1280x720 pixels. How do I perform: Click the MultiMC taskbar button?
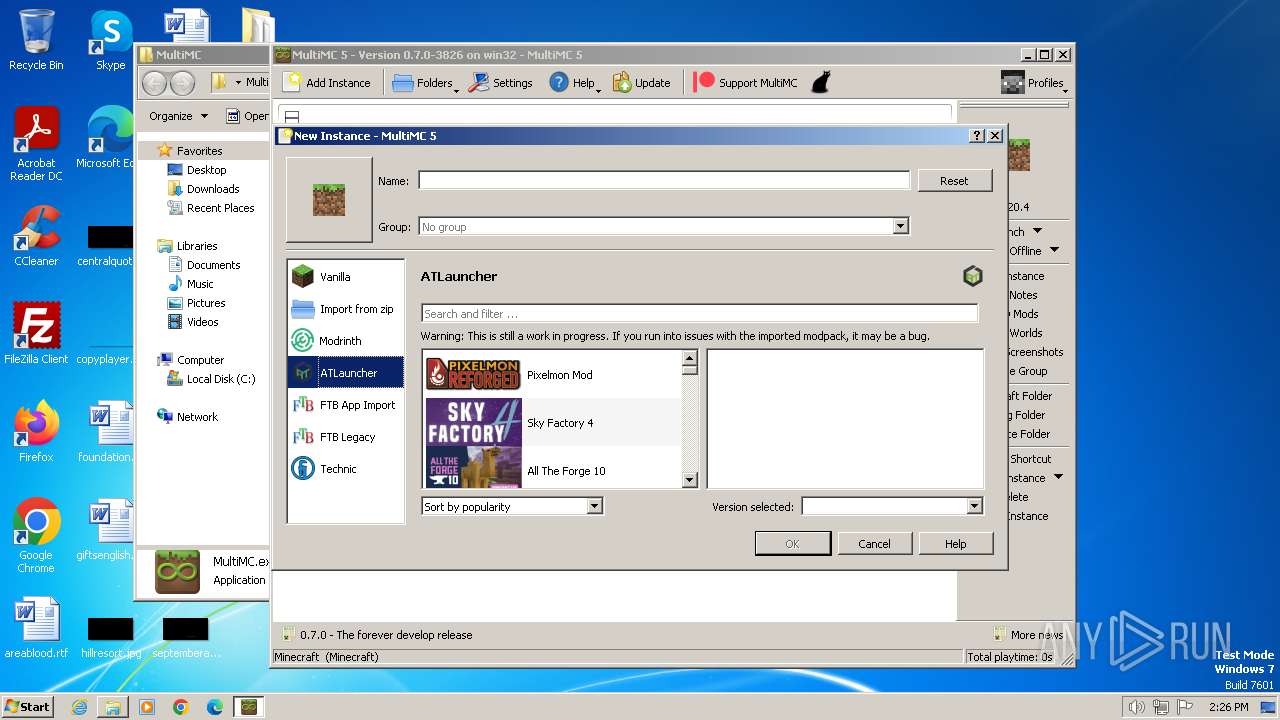pyautogui.click(x=249, y=707)
